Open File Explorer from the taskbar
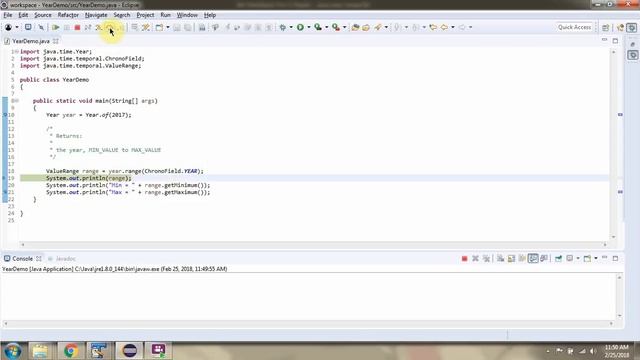The height and width of the screenshot is (360, 640). tap(40, 351)
